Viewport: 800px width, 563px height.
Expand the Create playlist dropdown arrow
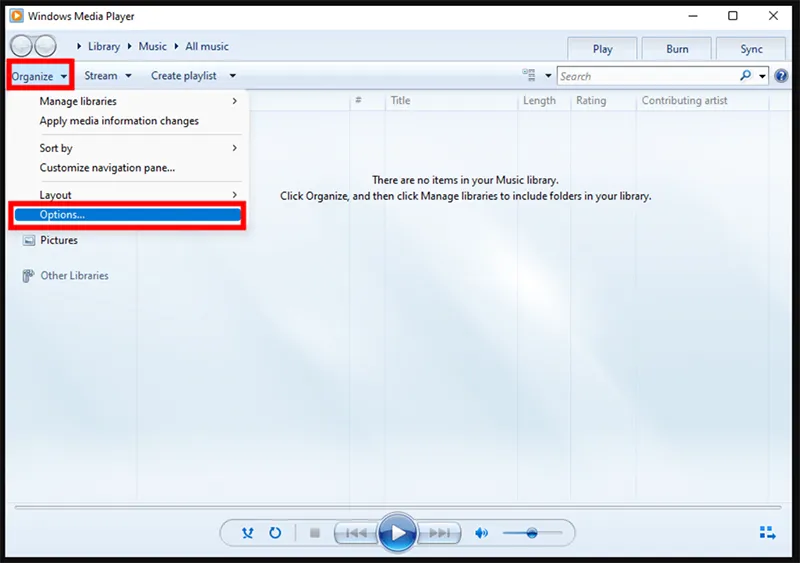(233, 76)
